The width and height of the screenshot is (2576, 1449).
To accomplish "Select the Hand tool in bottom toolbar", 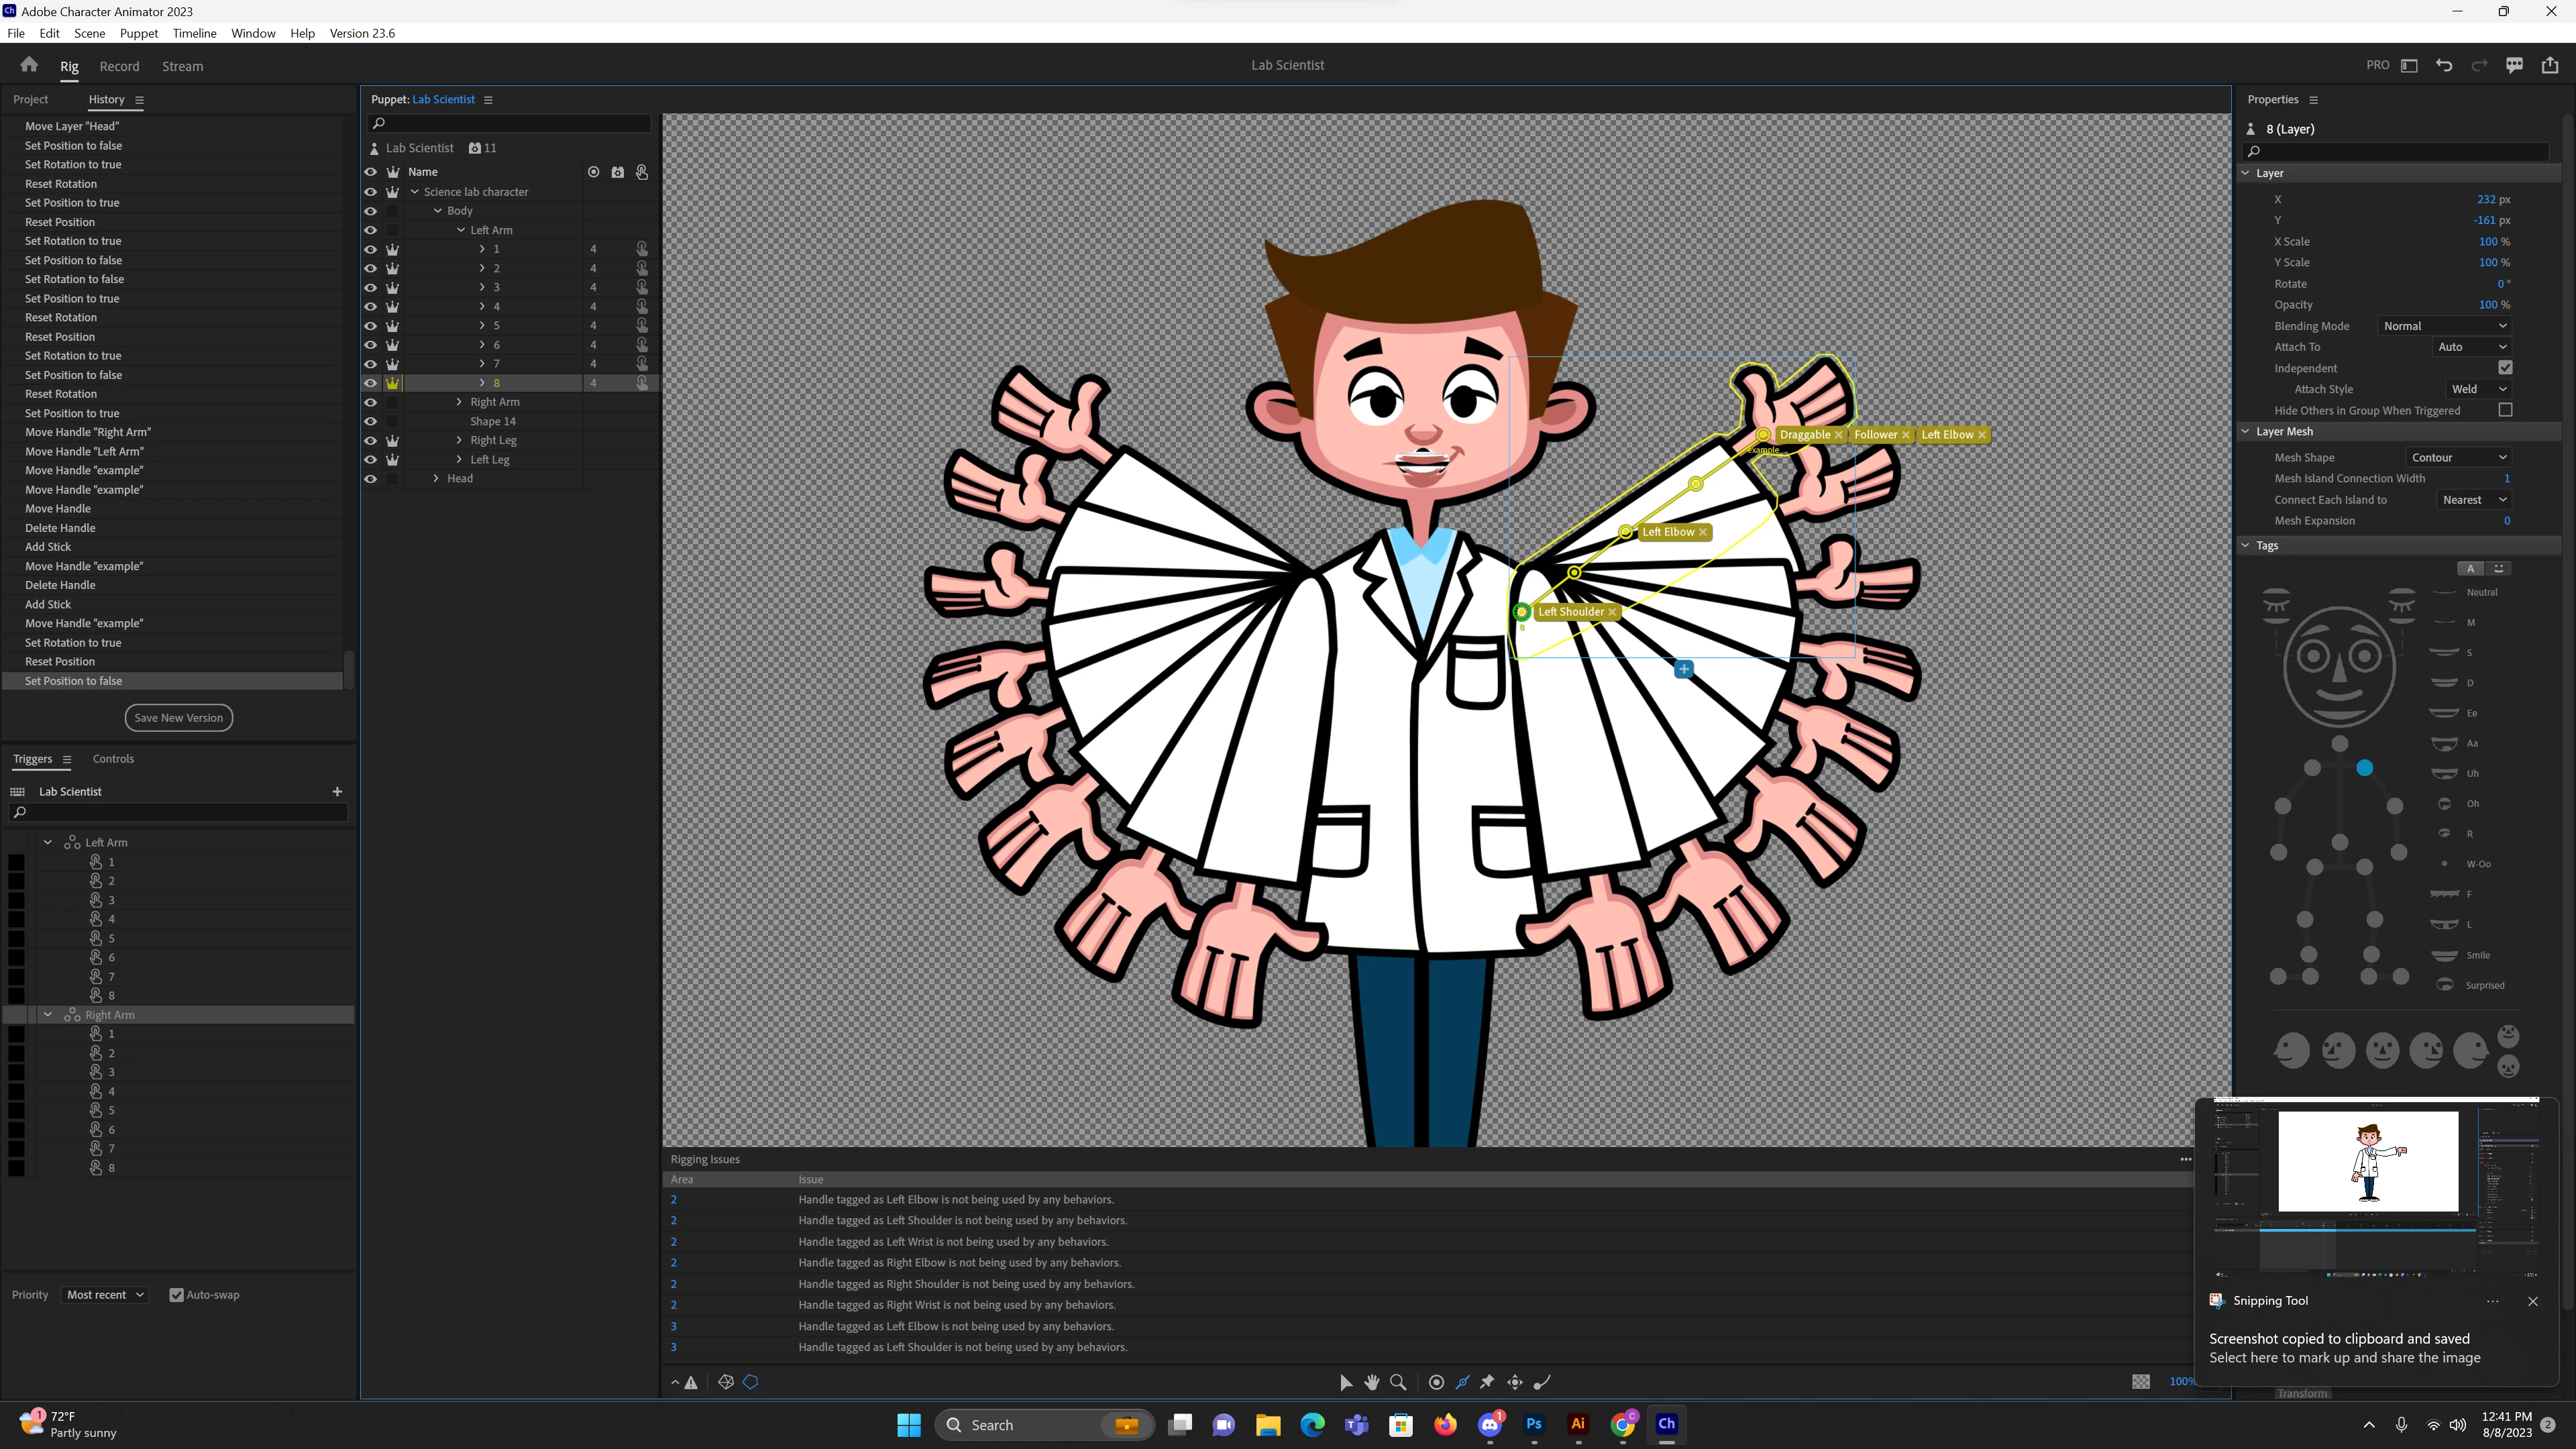I will click(1372, 1382).
